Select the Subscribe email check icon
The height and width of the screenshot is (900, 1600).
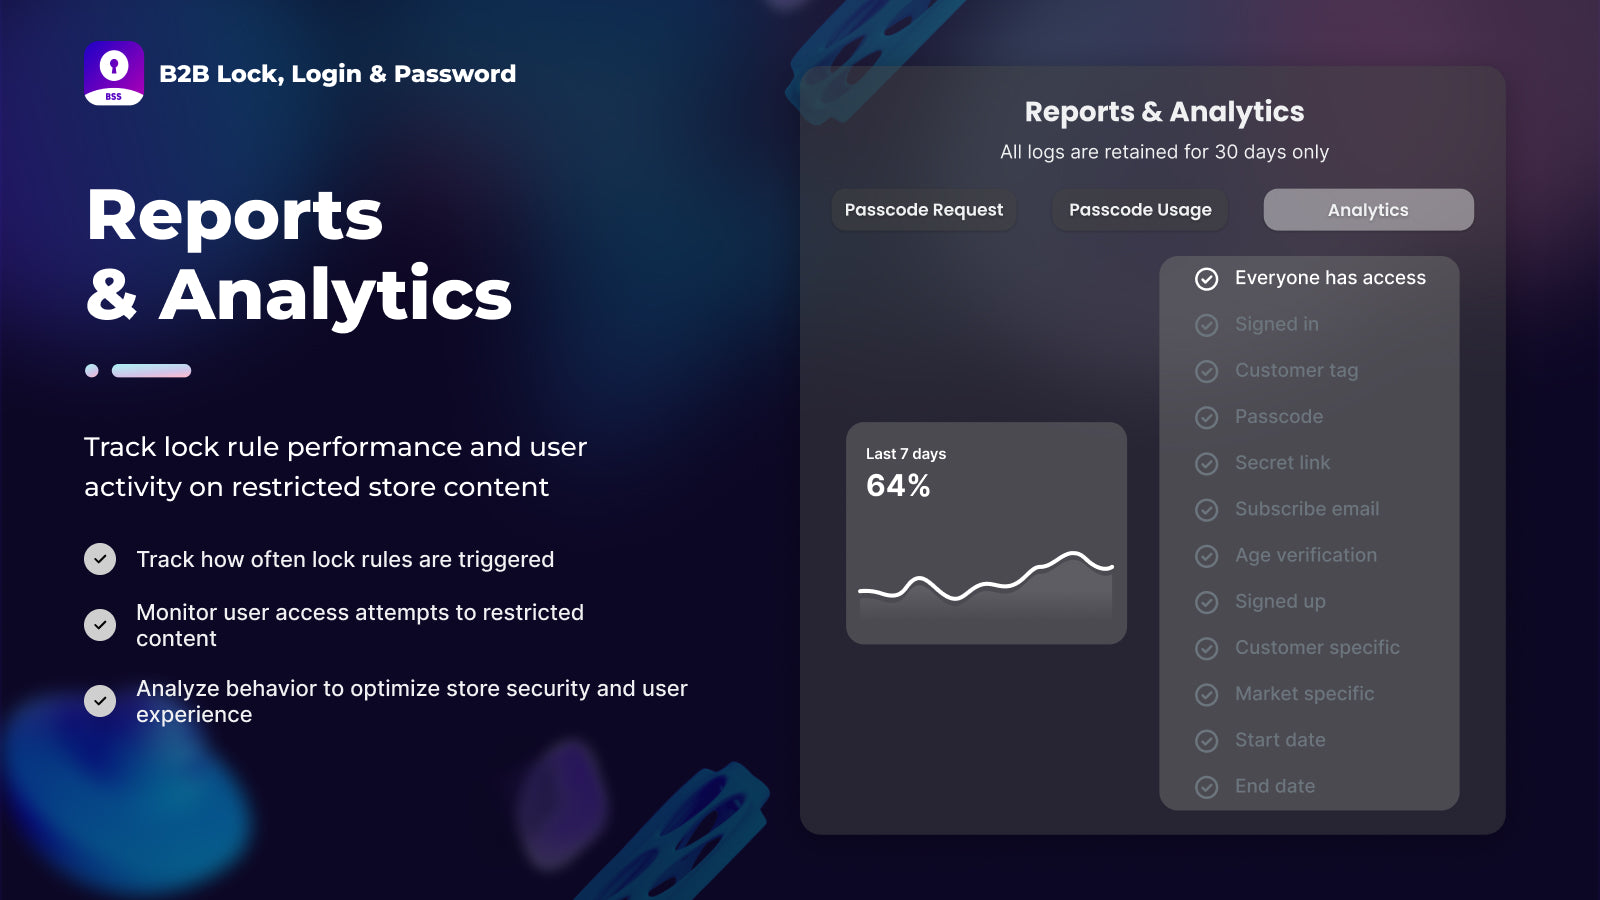click(x=1207, y=510)
